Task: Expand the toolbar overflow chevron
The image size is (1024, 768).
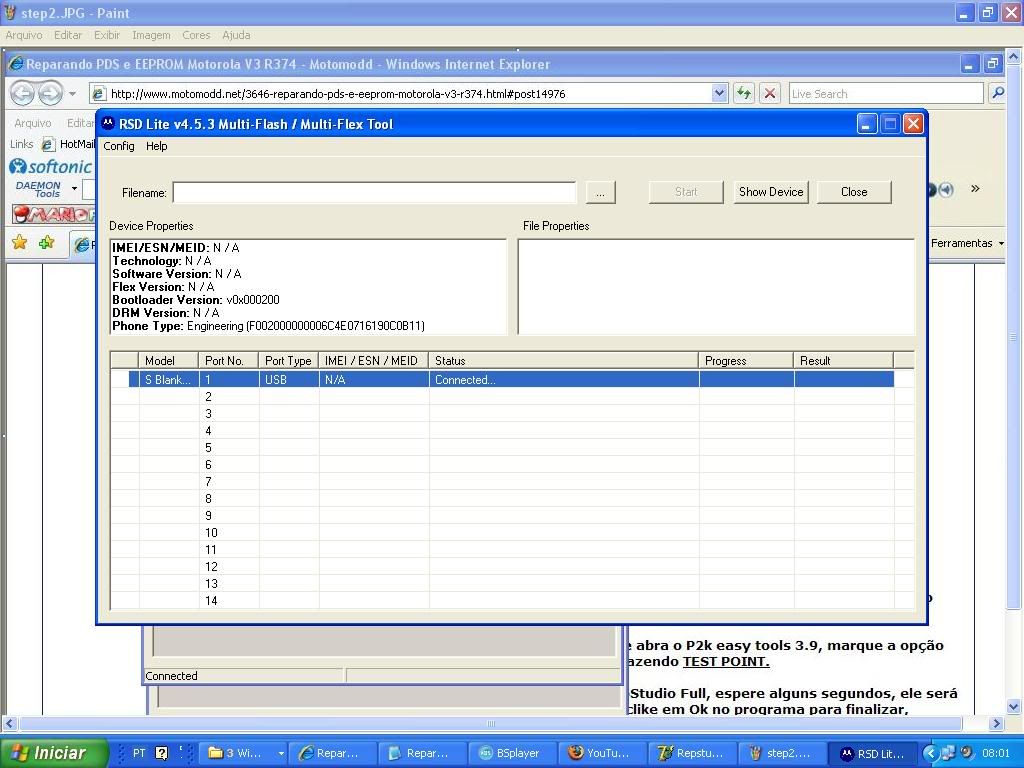Action: [x=975, y=189]
